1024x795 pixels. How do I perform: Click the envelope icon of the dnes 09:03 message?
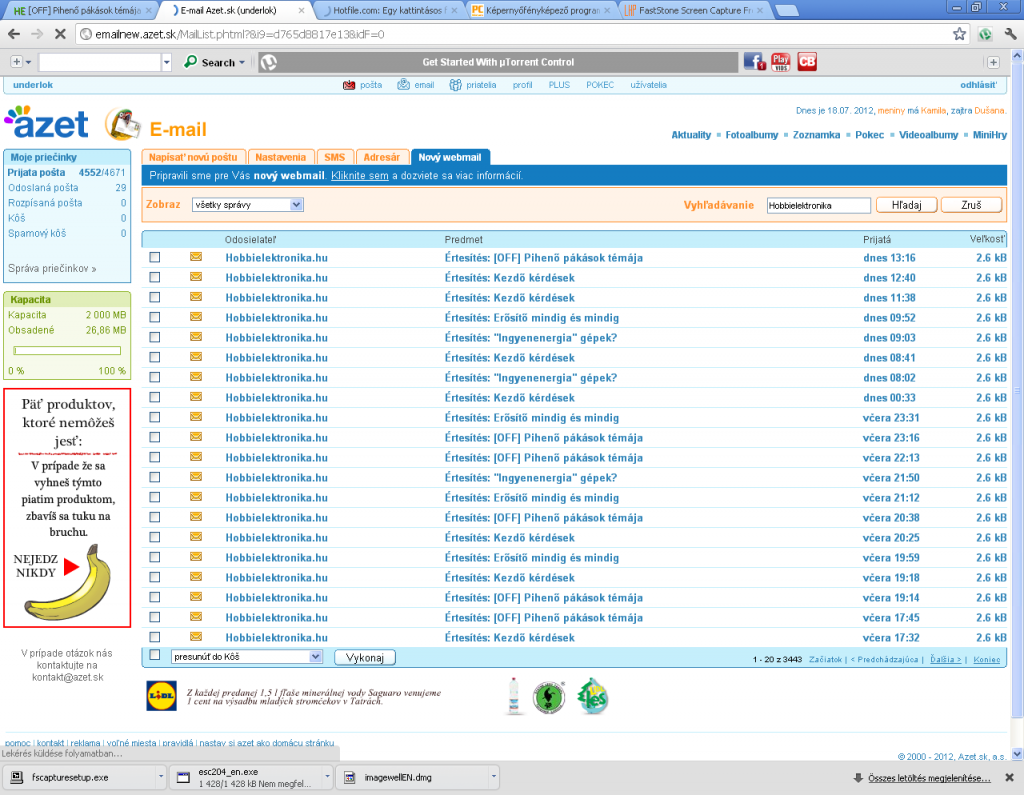196,337
